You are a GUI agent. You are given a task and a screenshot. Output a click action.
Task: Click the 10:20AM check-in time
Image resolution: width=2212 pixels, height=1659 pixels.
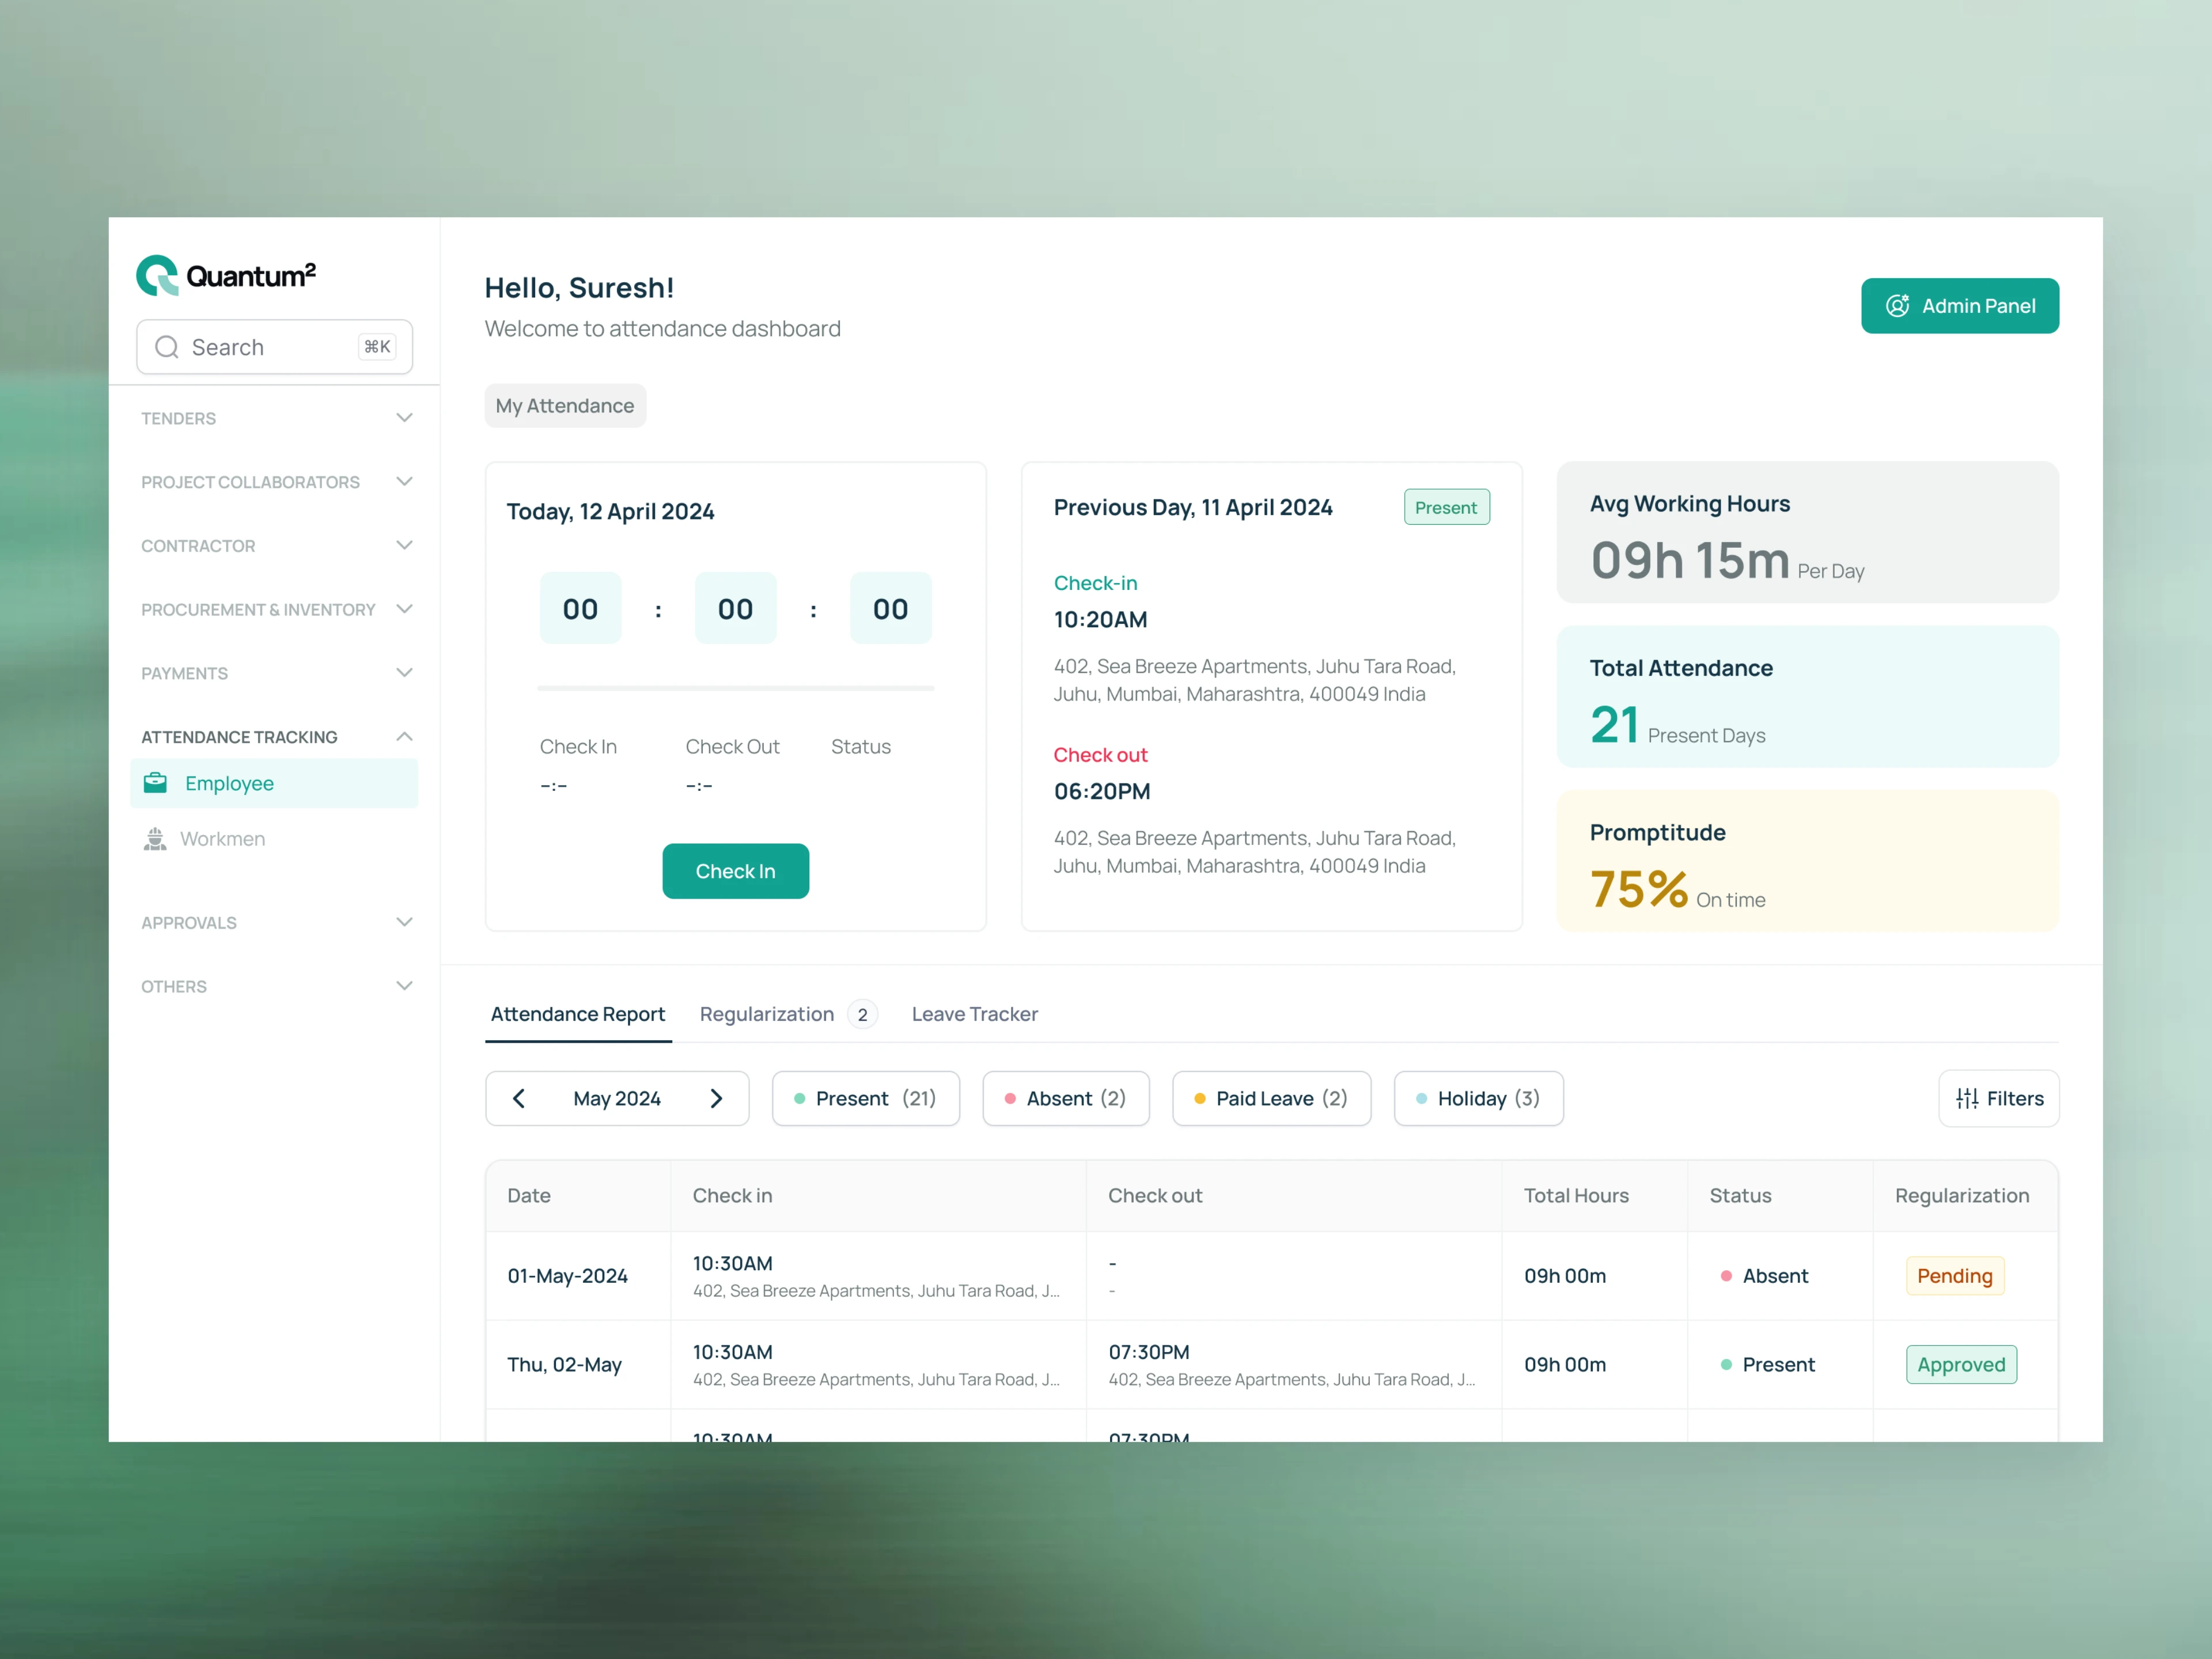pos(1100,619)
